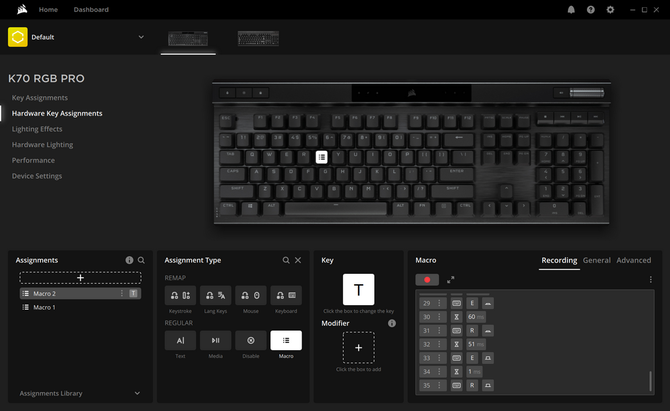The height and width of the screenshot is (411, 670).
Task: Click the delay hourglass in step 30
Action: [x=456, y=317]
